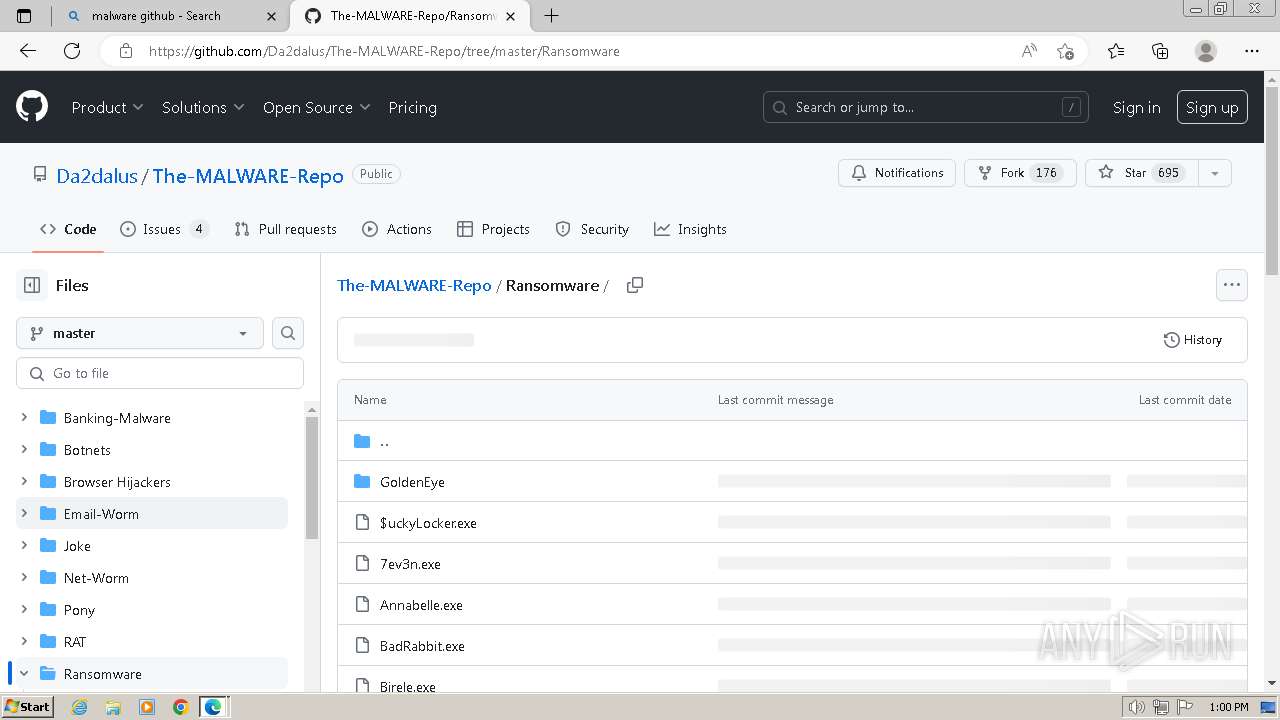Viewport: 1280px width, 720px height.
Task: Open the Start menu
Action: [x=28, y=707]
